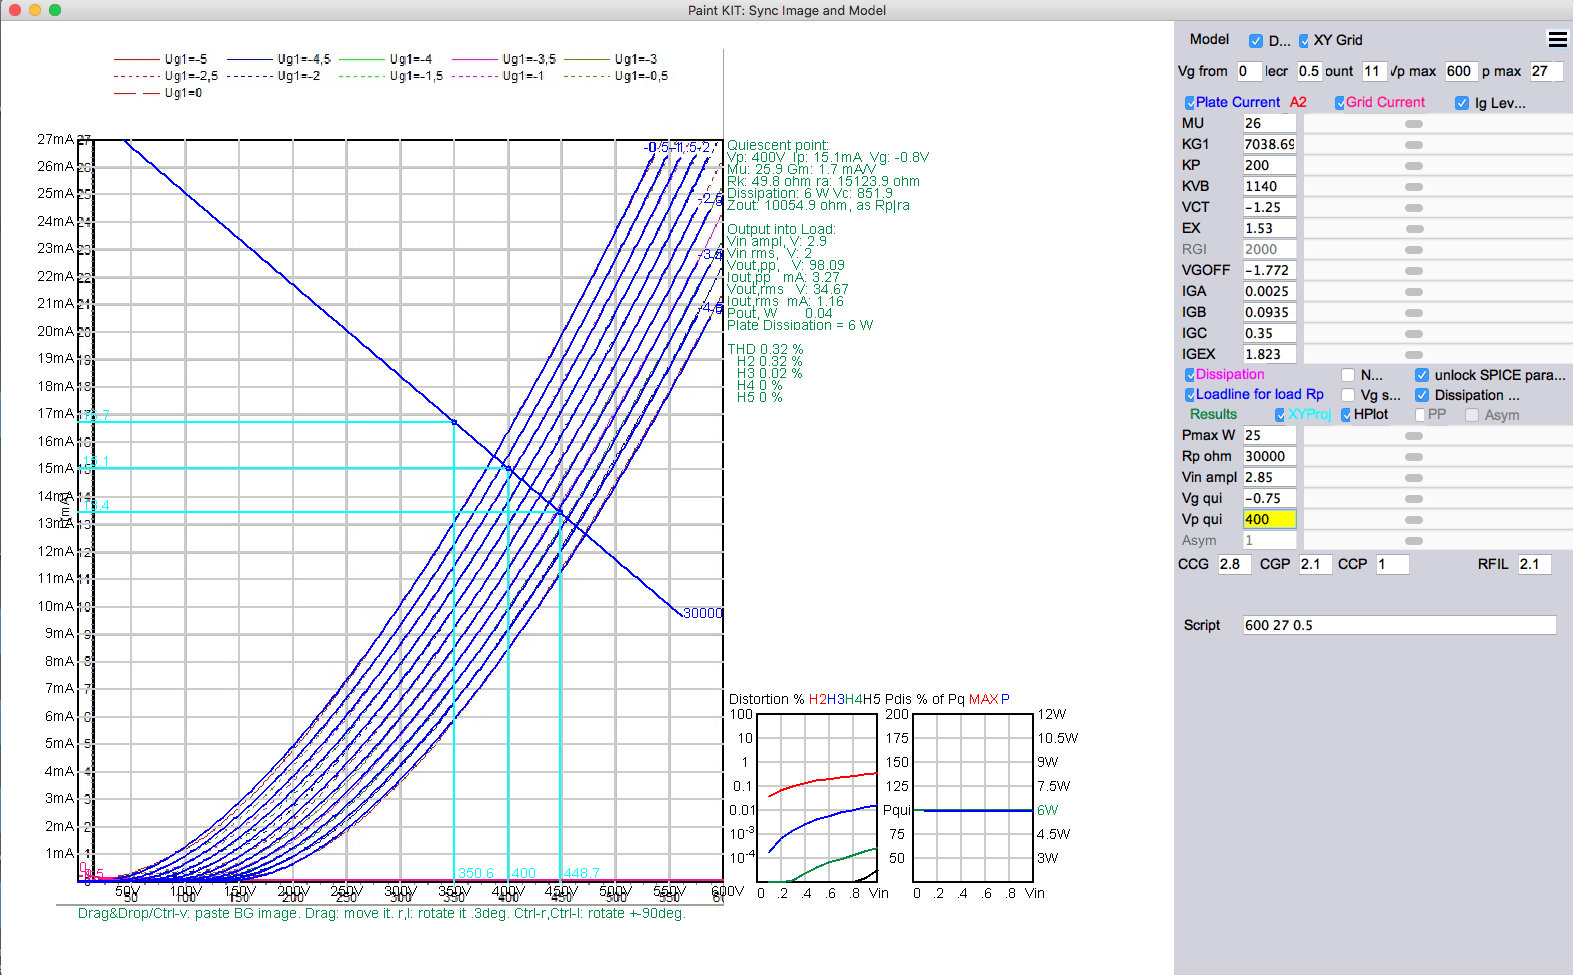Click the KP slider handle

1414,166
